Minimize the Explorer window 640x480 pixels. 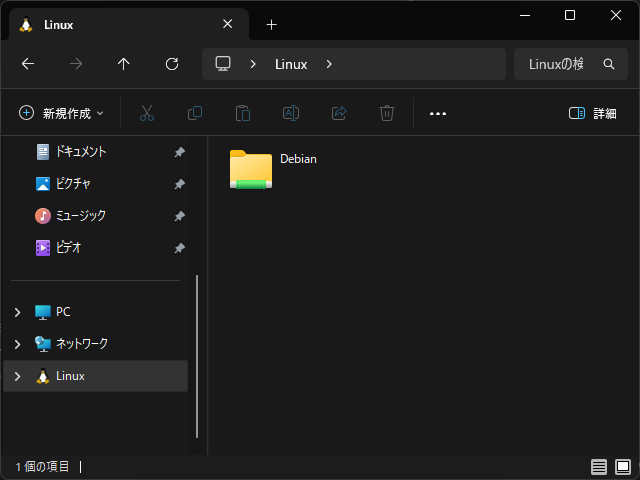pyautogui.click(x=525, y=16)
